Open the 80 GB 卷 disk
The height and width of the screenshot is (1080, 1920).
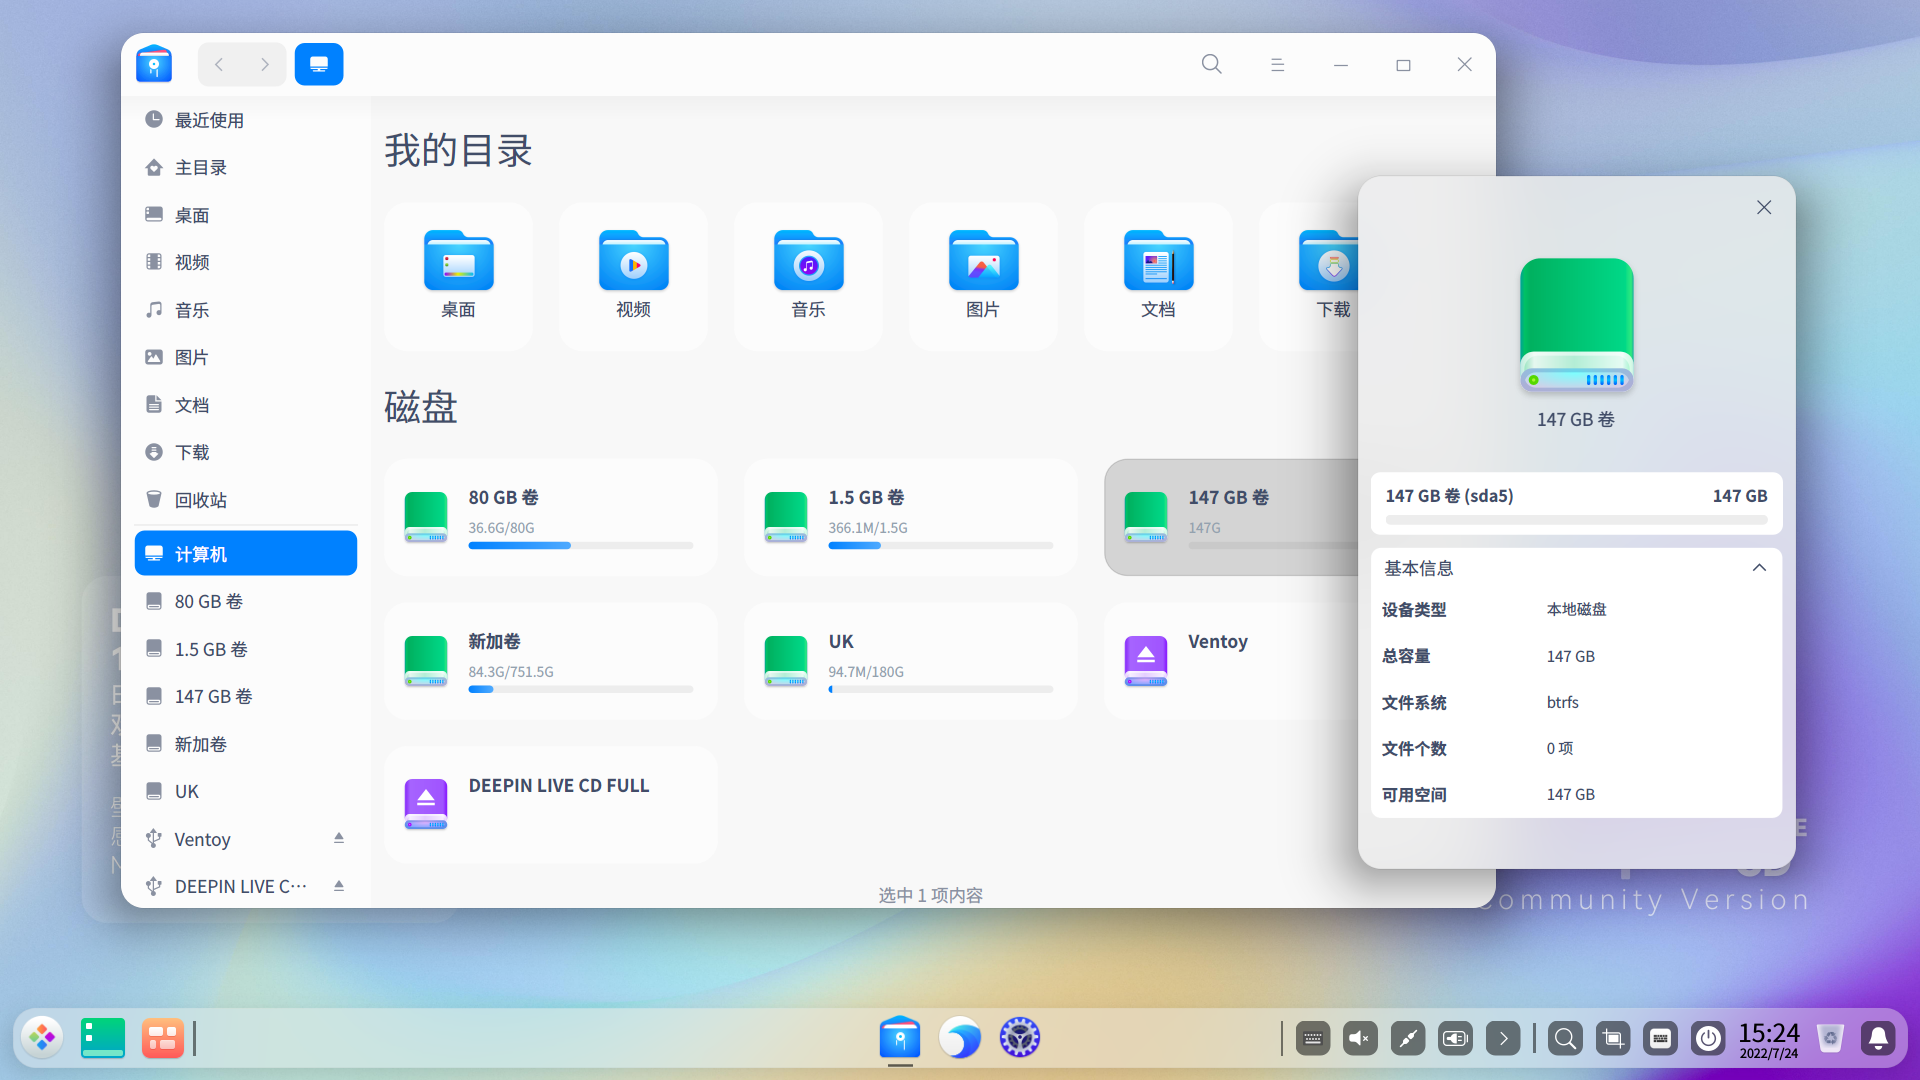550,517
